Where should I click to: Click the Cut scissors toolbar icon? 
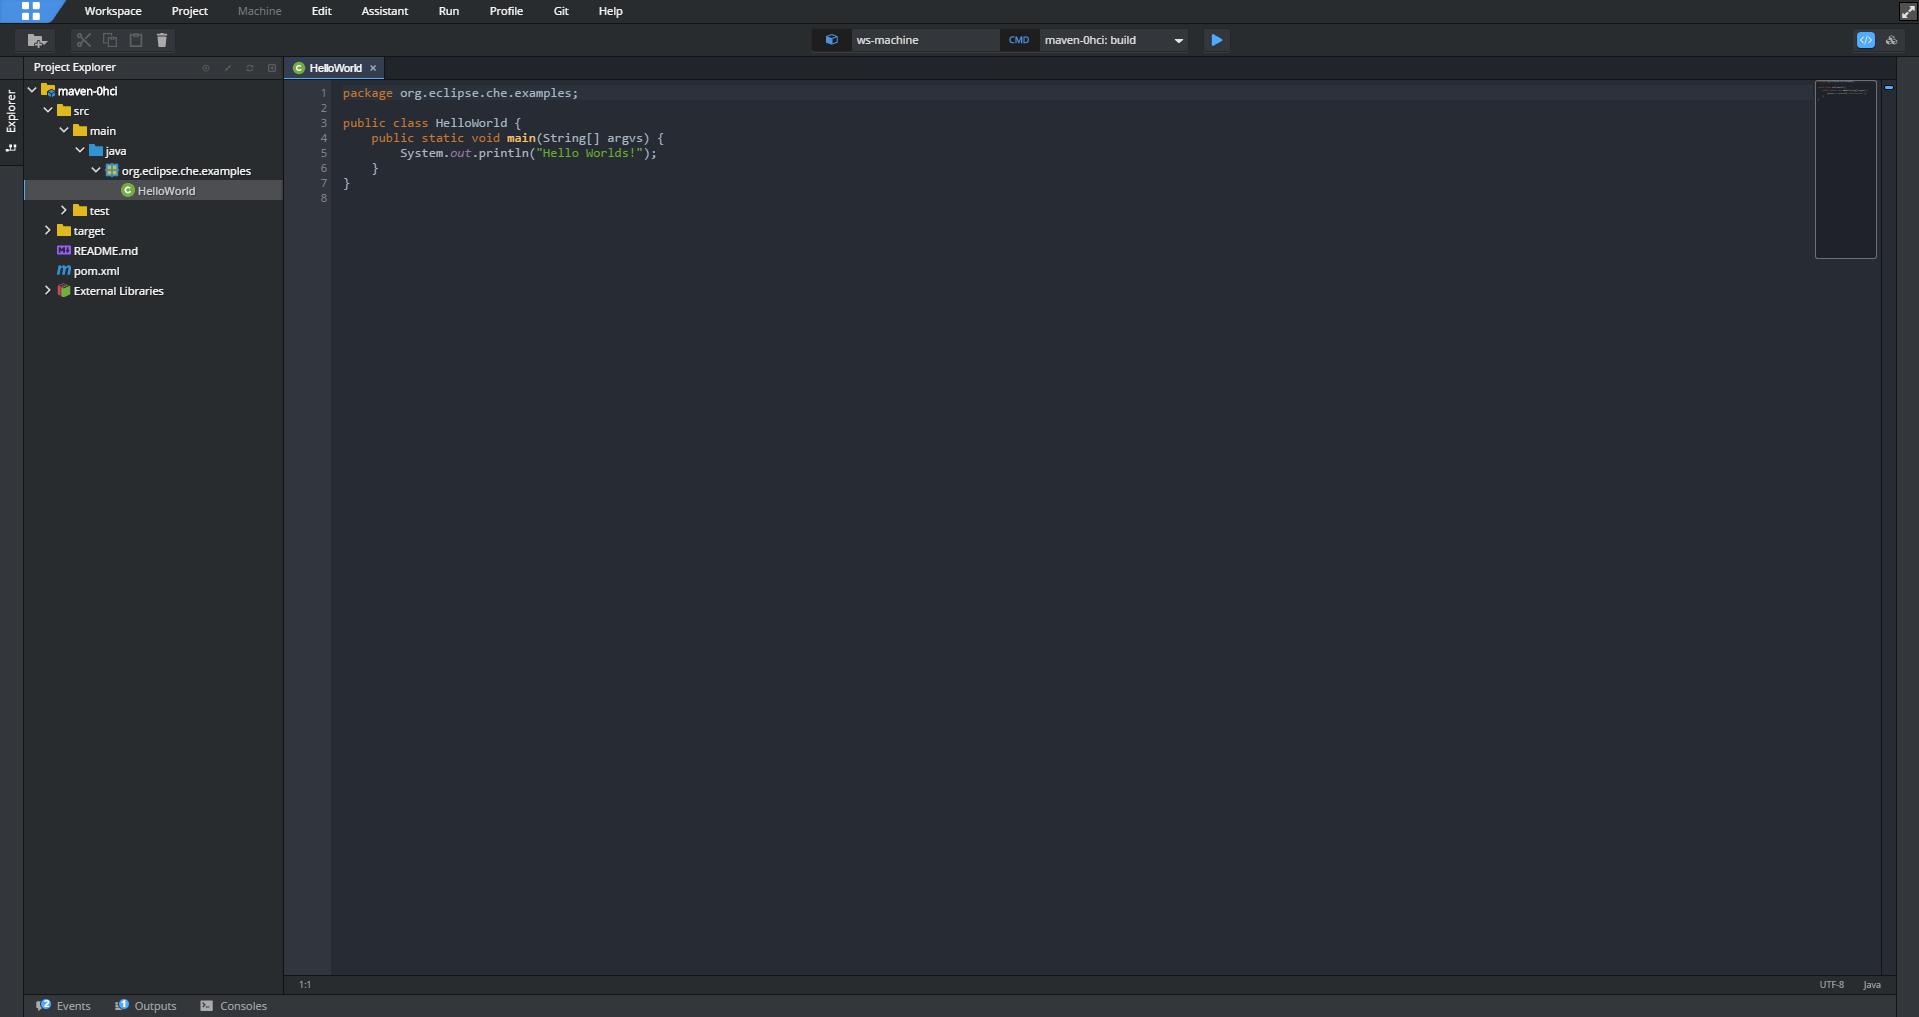pos(84,40)
